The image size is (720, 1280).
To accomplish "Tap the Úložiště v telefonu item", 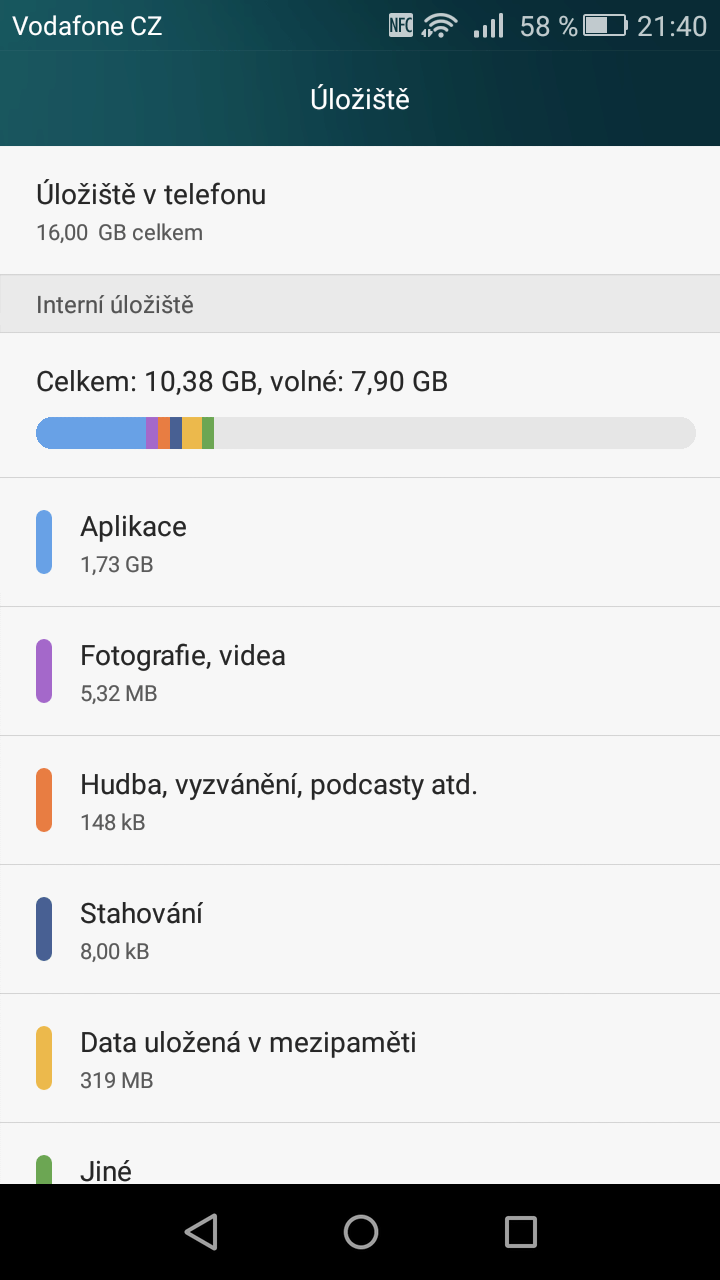I will click(x=360, y=210).
